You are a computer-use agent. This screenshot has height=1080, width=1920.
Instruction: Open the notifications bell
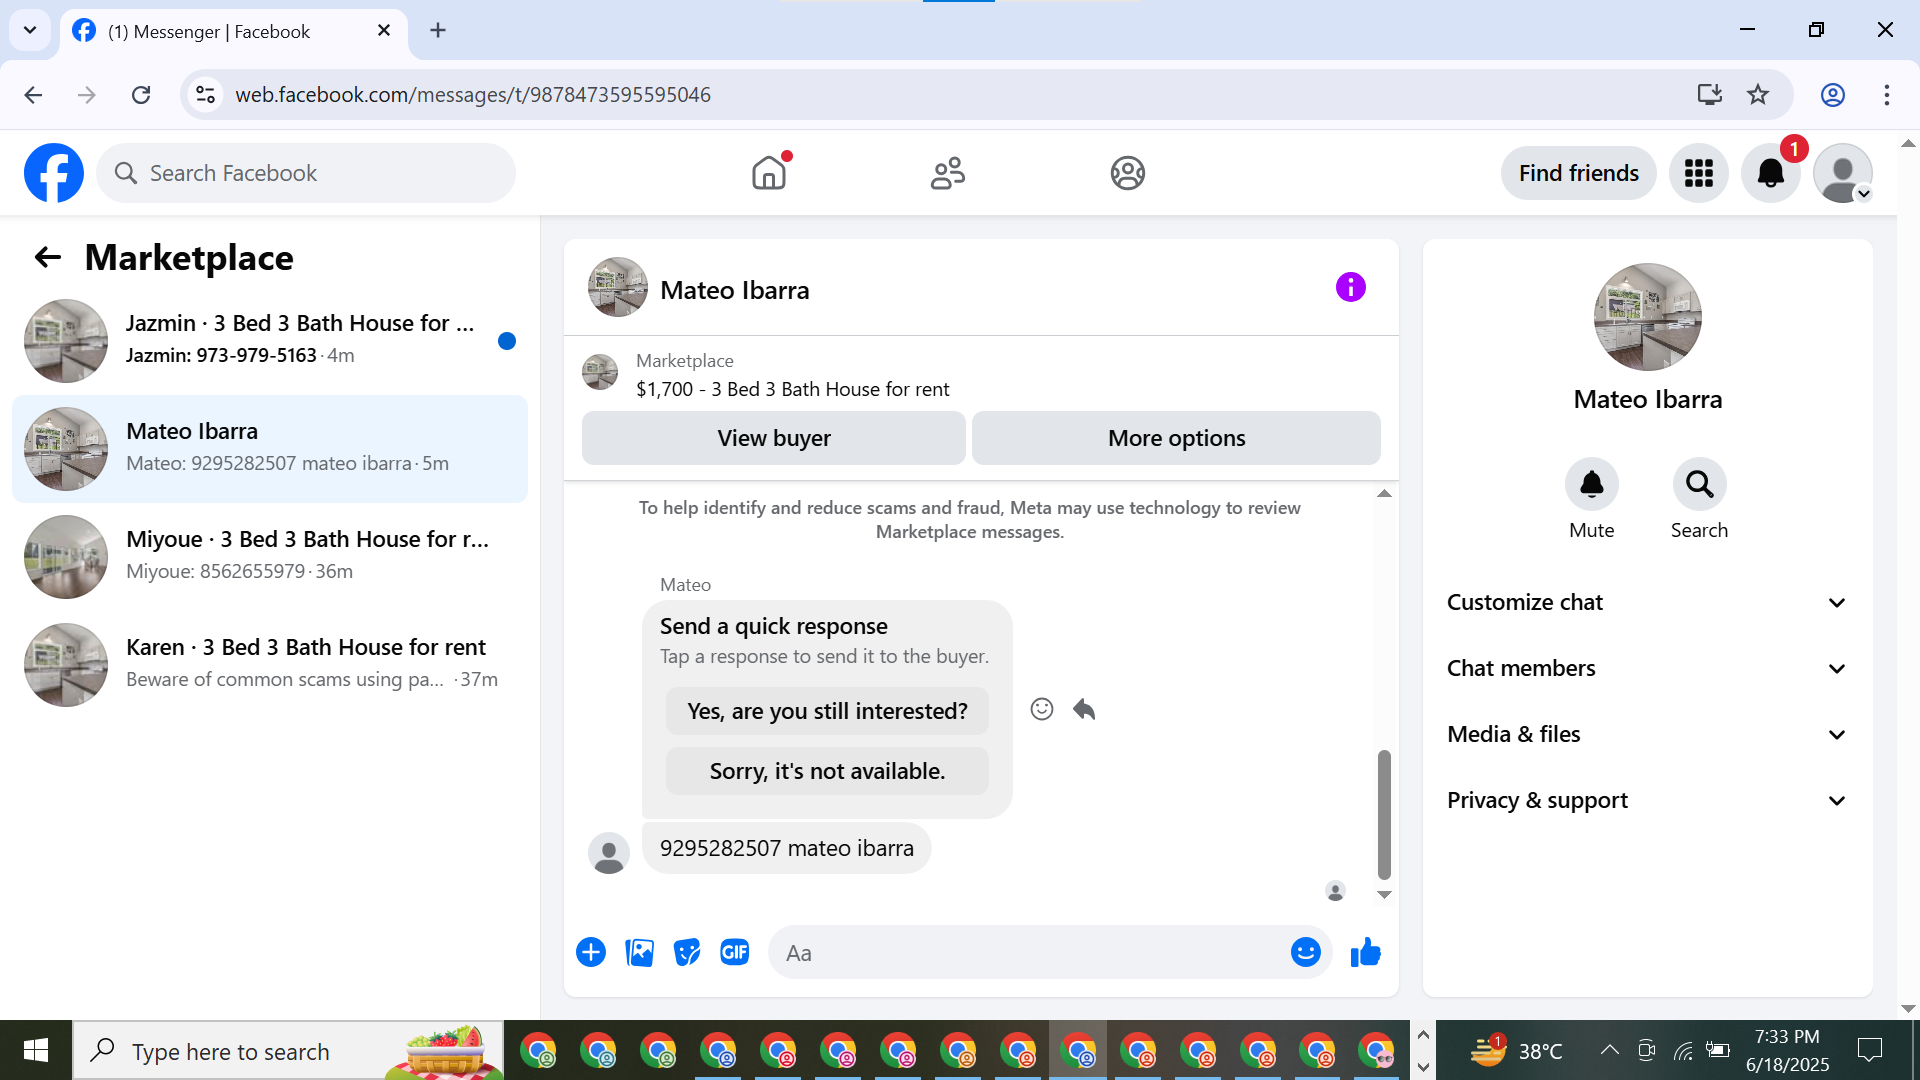coord(1770,173)
